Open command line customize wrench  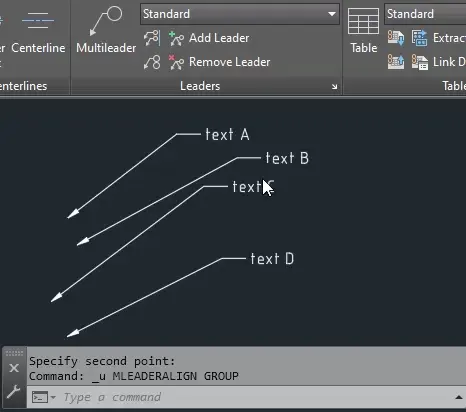point(14,392)
